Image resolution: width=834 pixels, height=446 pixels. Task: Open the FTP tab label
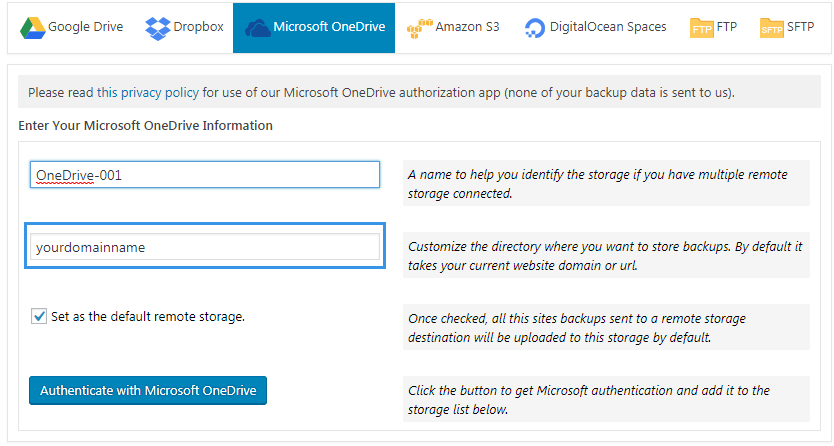tap(727, 27)
